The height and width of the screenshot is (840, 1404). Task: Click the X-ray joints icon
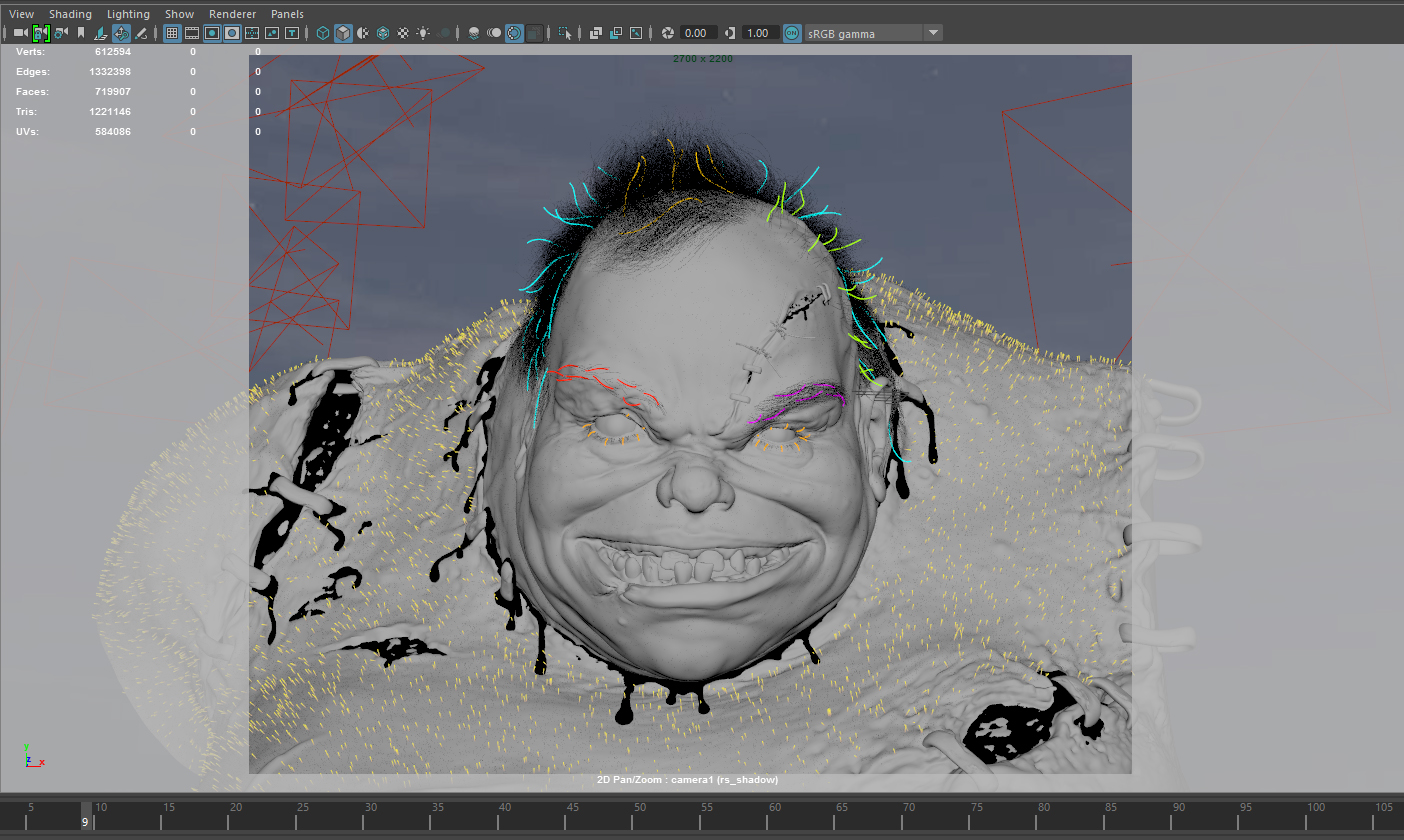636,33
